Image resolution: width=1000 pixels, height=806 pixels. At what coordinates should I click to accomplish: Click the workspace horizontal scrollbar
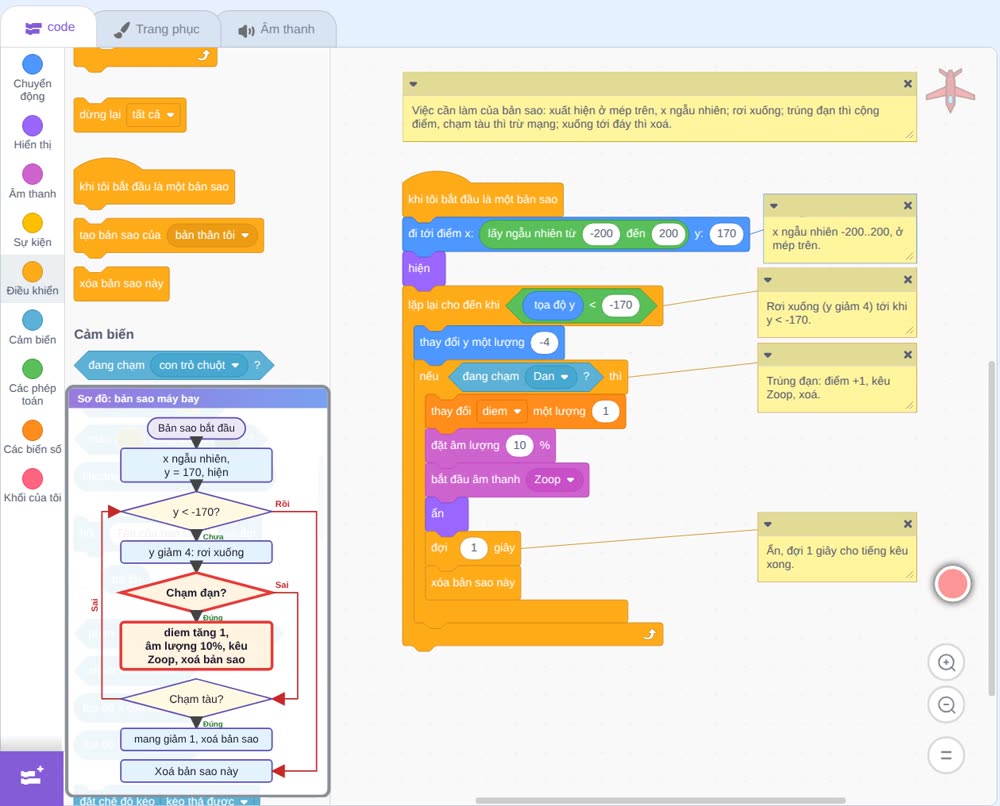[660, 800]
